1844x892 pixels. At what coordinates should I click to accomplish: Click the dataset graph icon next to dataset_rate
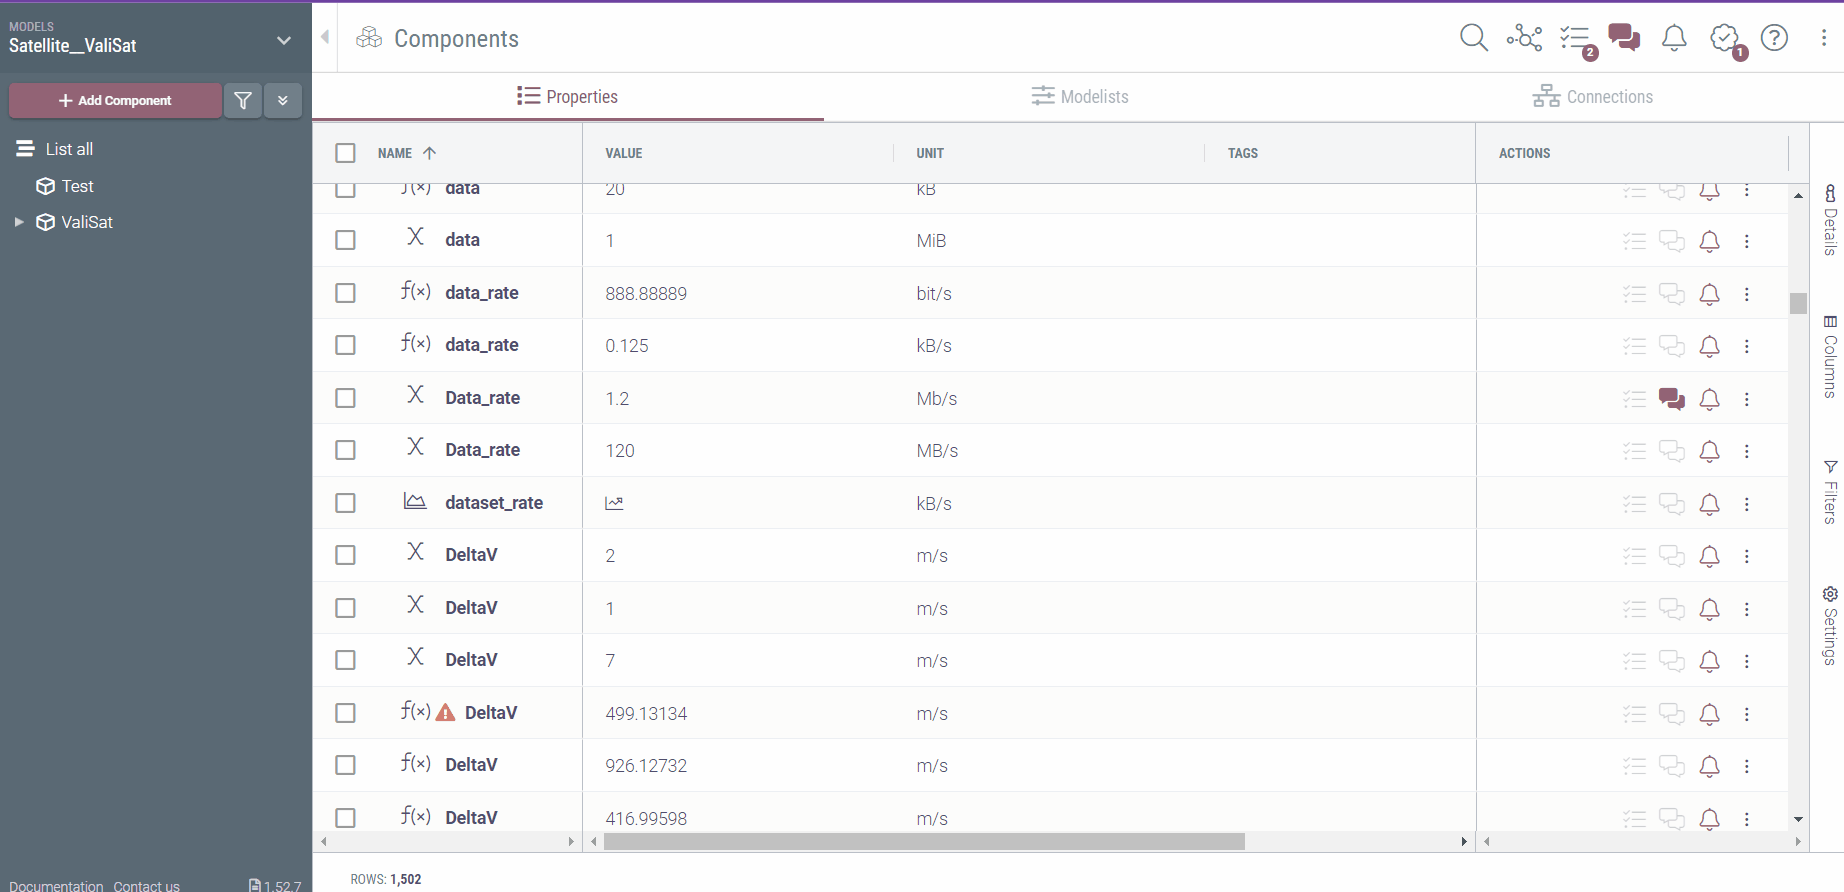(x=415, y=501)
